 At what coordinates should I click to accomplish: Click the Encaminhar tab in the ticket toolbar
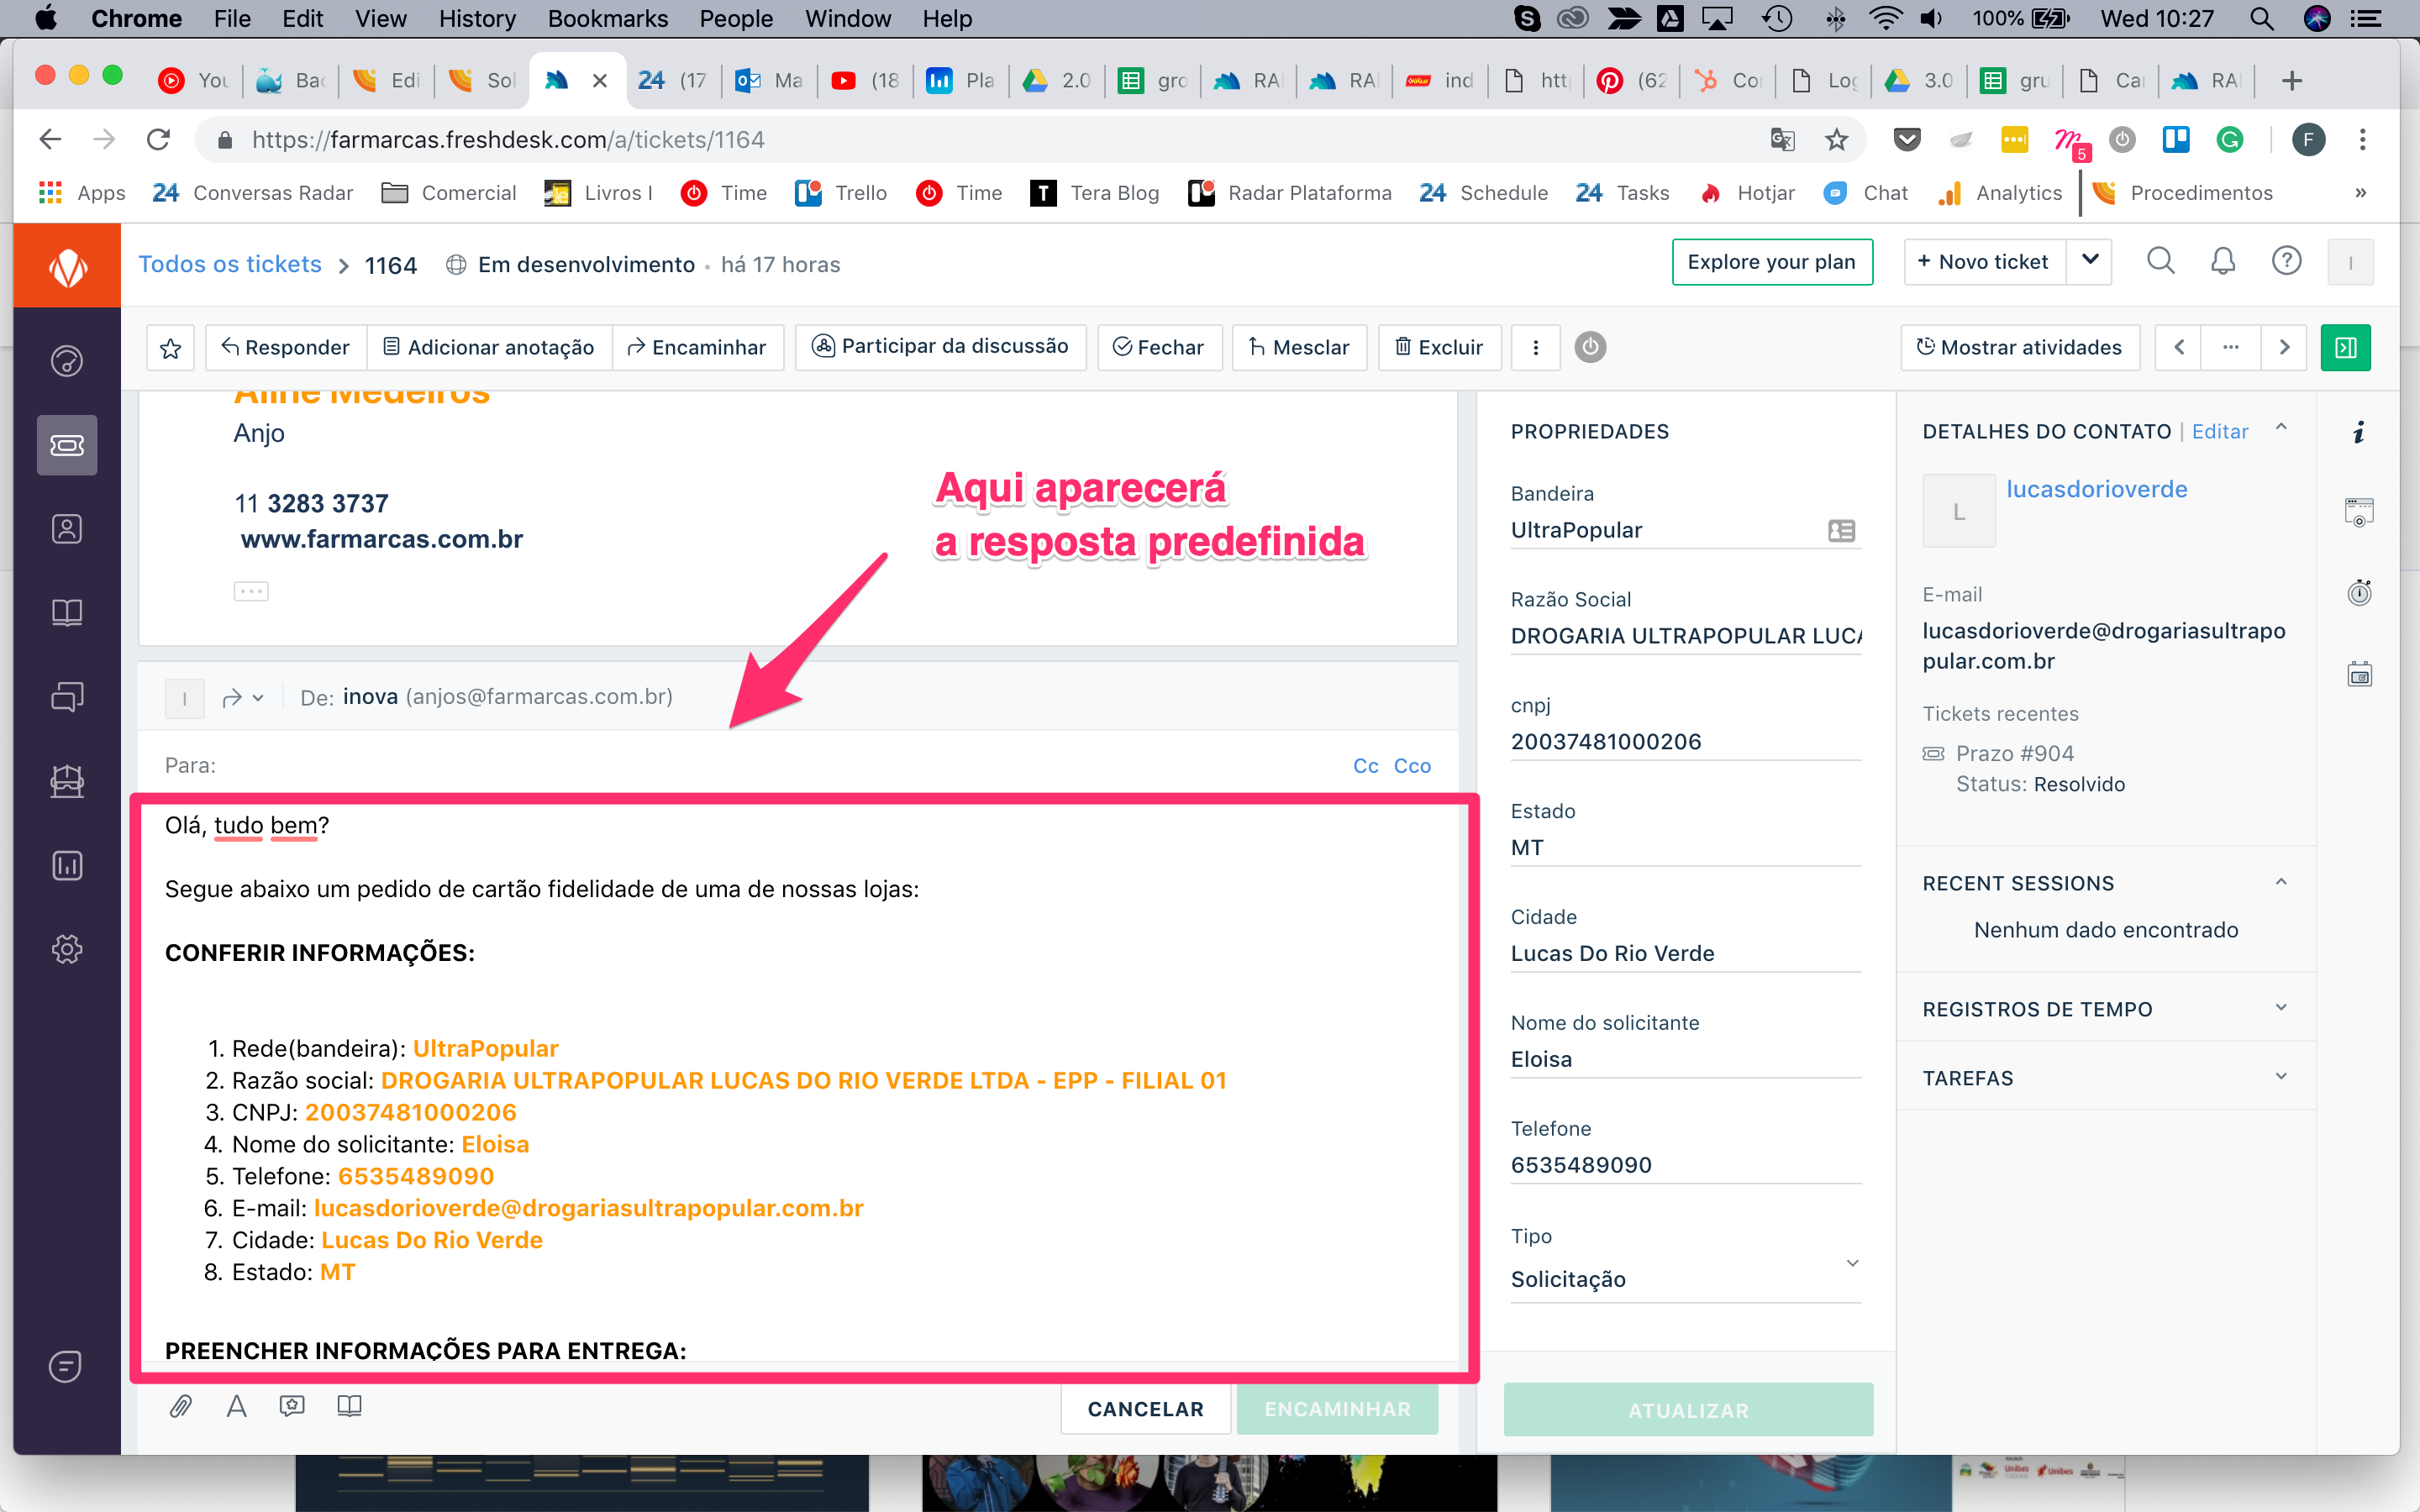[x=697, y=348]
